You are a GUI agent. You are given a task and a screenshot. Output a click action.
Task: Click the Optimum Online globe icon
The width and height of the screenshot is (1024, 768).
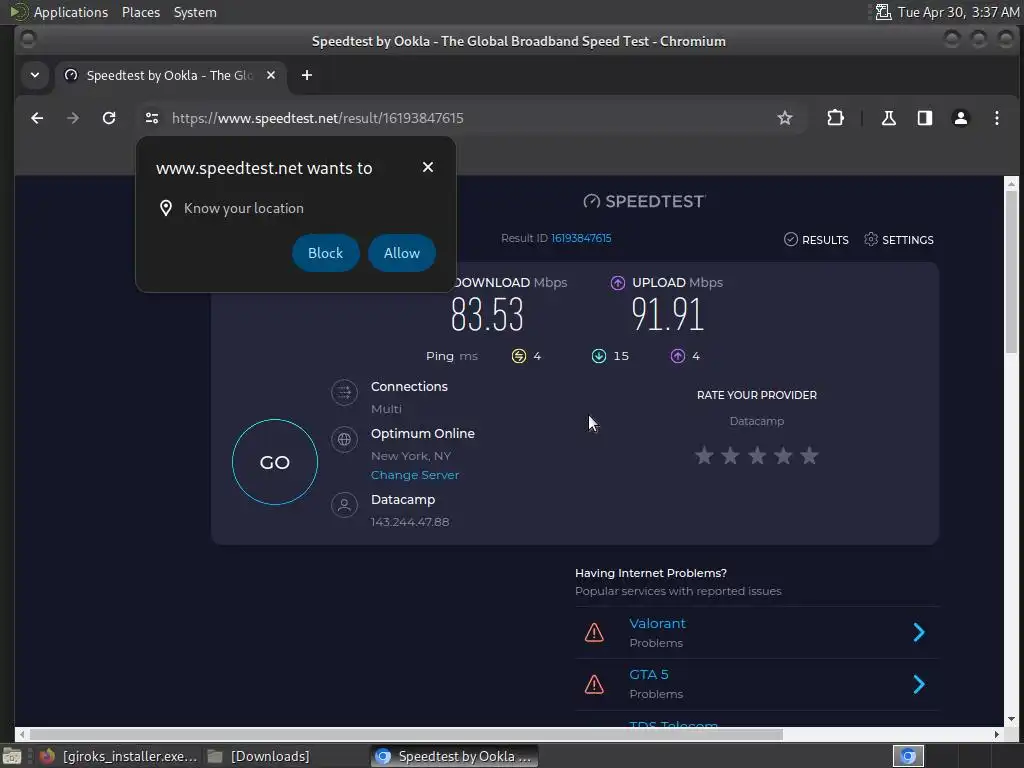click(344, 440)
